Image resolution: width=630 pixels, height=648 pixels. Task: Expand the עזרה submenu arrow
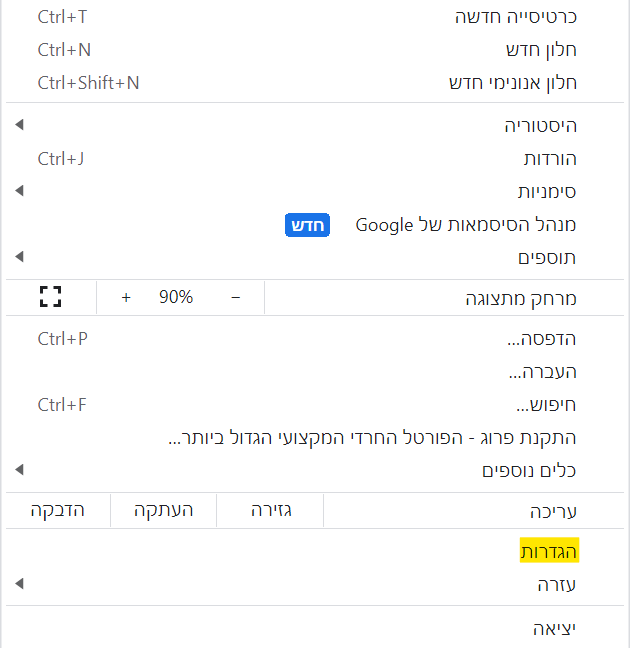click(x=19, y=584)
